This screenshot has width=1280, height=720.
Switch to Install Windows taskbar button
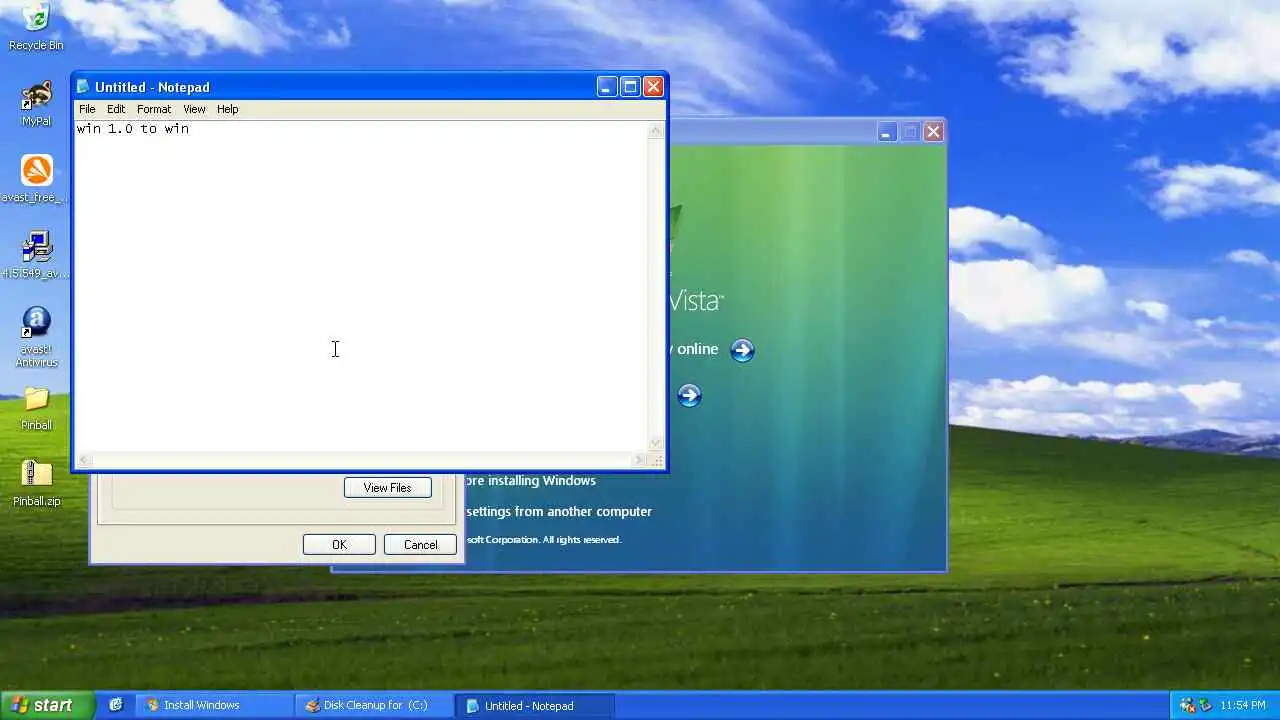coord(215,705)
